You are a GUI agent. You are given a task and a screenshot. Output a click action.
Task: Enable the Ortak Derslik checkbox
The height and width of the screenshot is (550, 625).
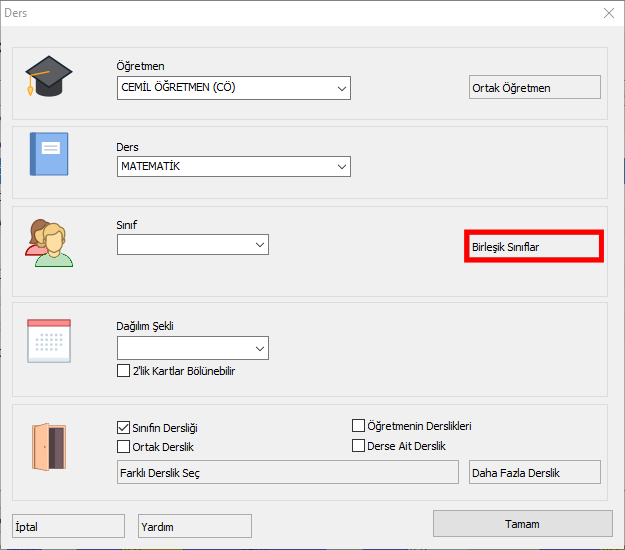coord(124,446)
